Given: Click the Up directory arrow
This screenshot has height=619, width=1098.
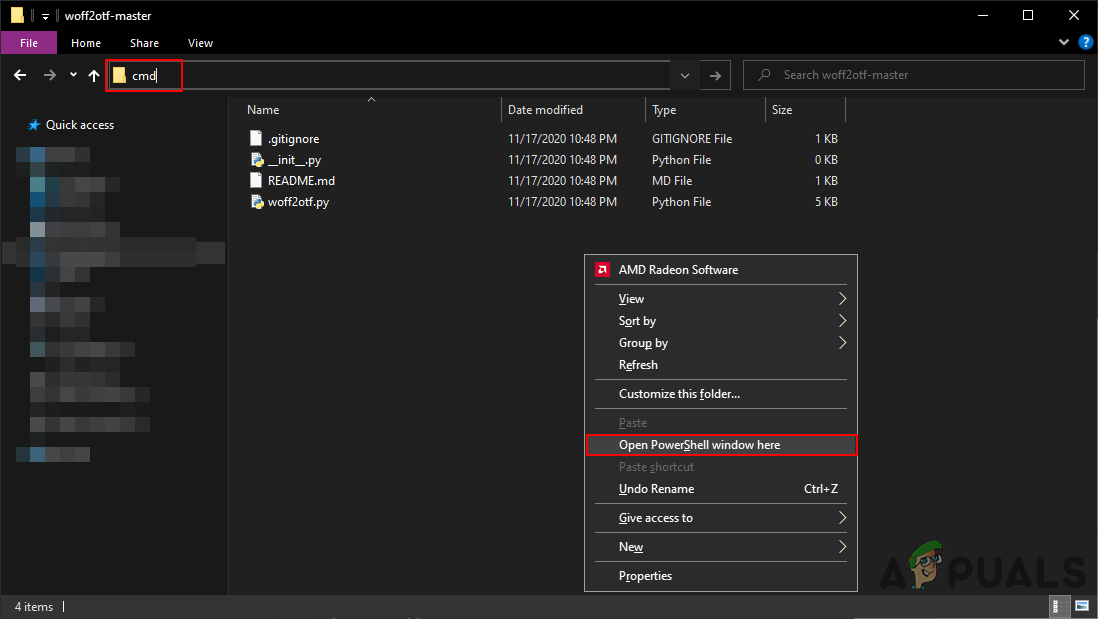Looking at the screenshot, I should point(94,75).
